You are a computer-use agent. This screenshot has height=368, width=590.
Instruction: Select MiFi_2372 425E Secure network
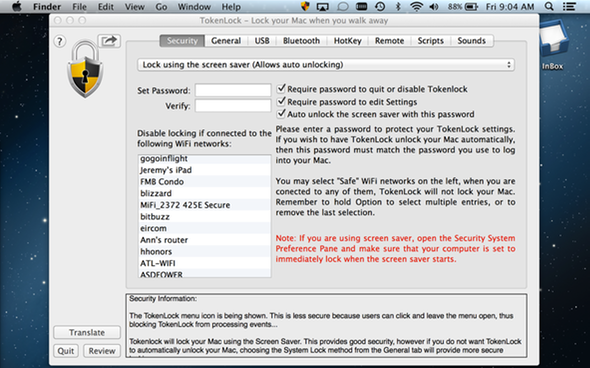204,205
